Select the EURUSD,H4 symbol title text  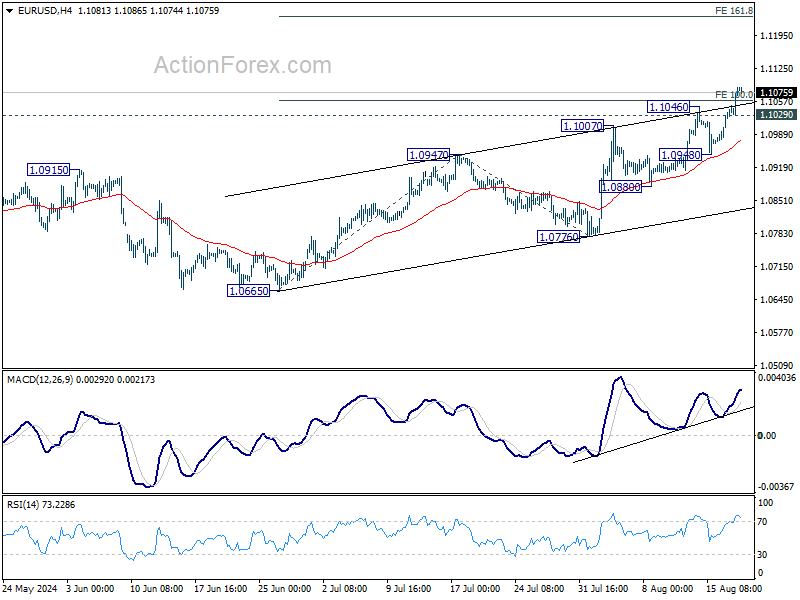point(45,11)
